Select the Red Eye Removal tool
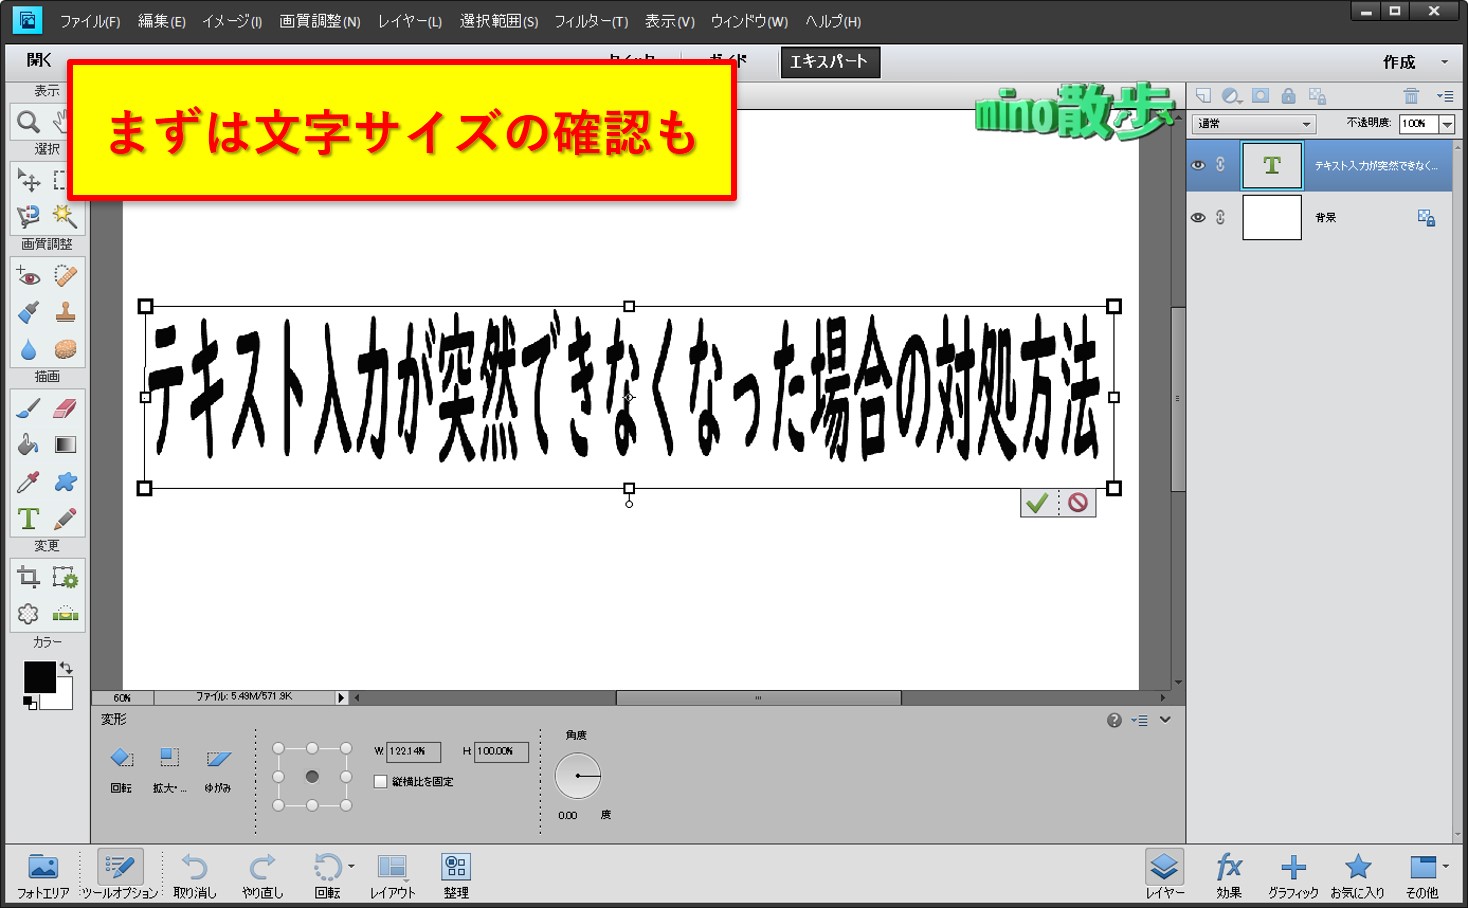1468x908 pixels. (28, 276)
